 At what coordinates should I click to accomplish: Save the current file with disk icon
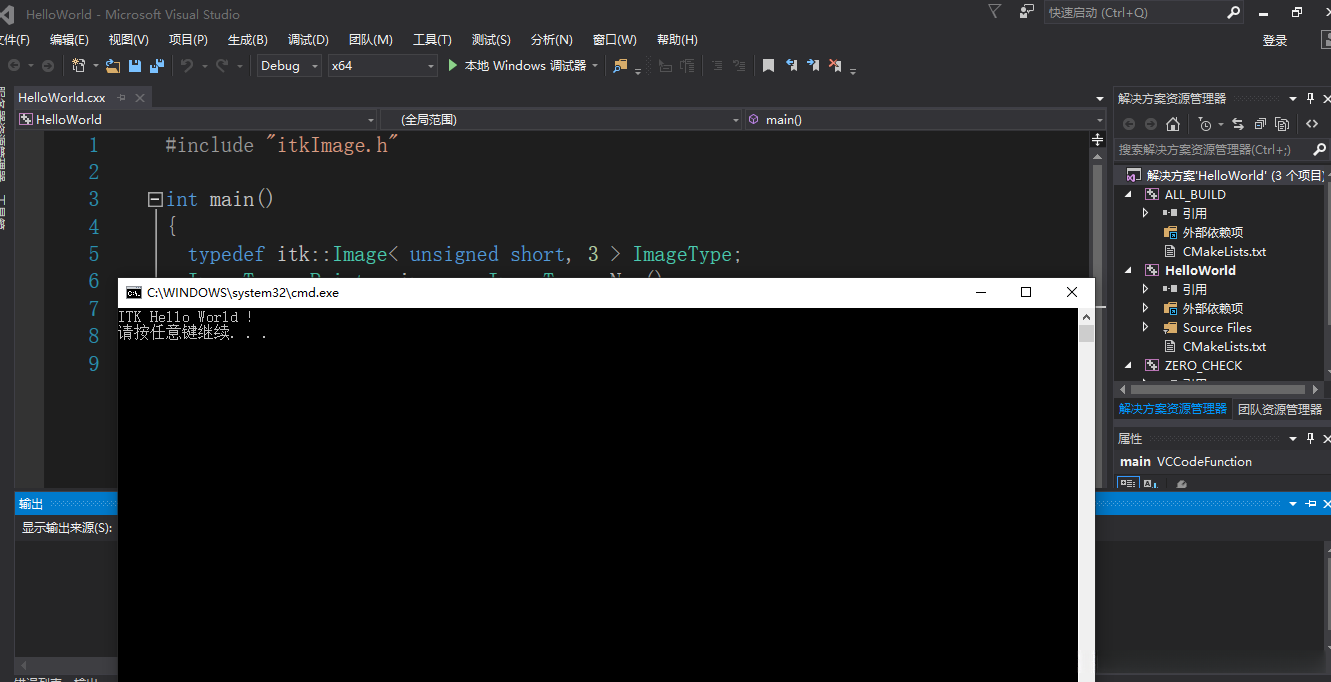point(135,66)
